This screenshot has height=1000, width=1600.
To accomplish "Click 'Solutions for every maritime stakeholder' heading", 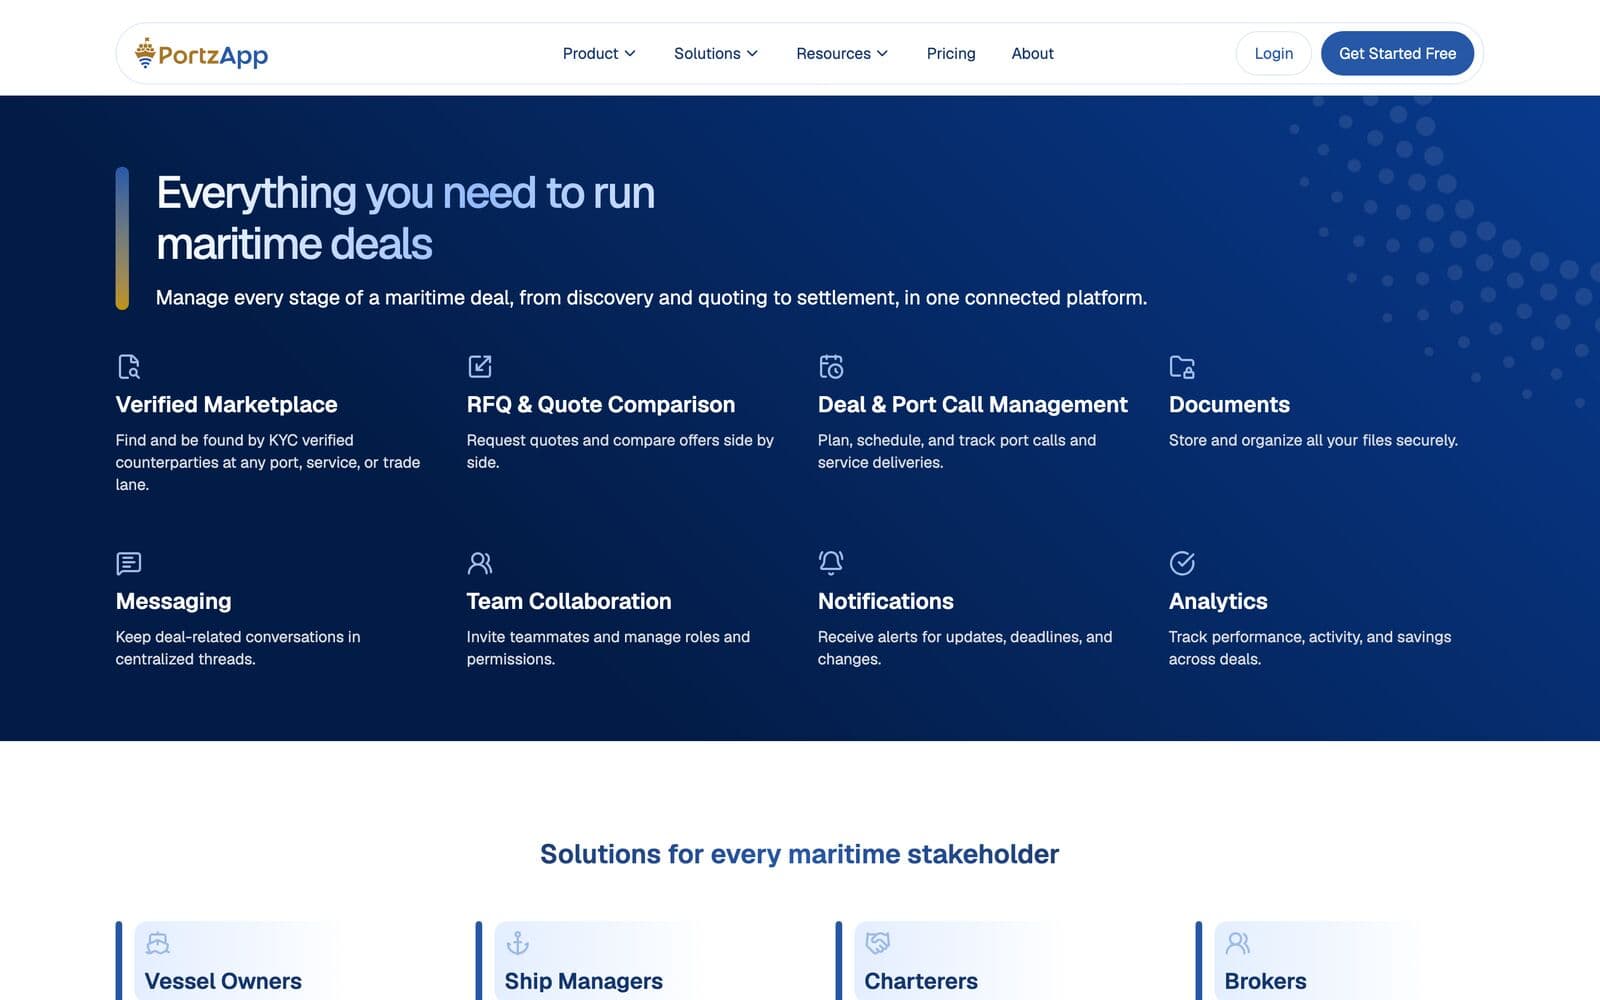I will point(800,854).
